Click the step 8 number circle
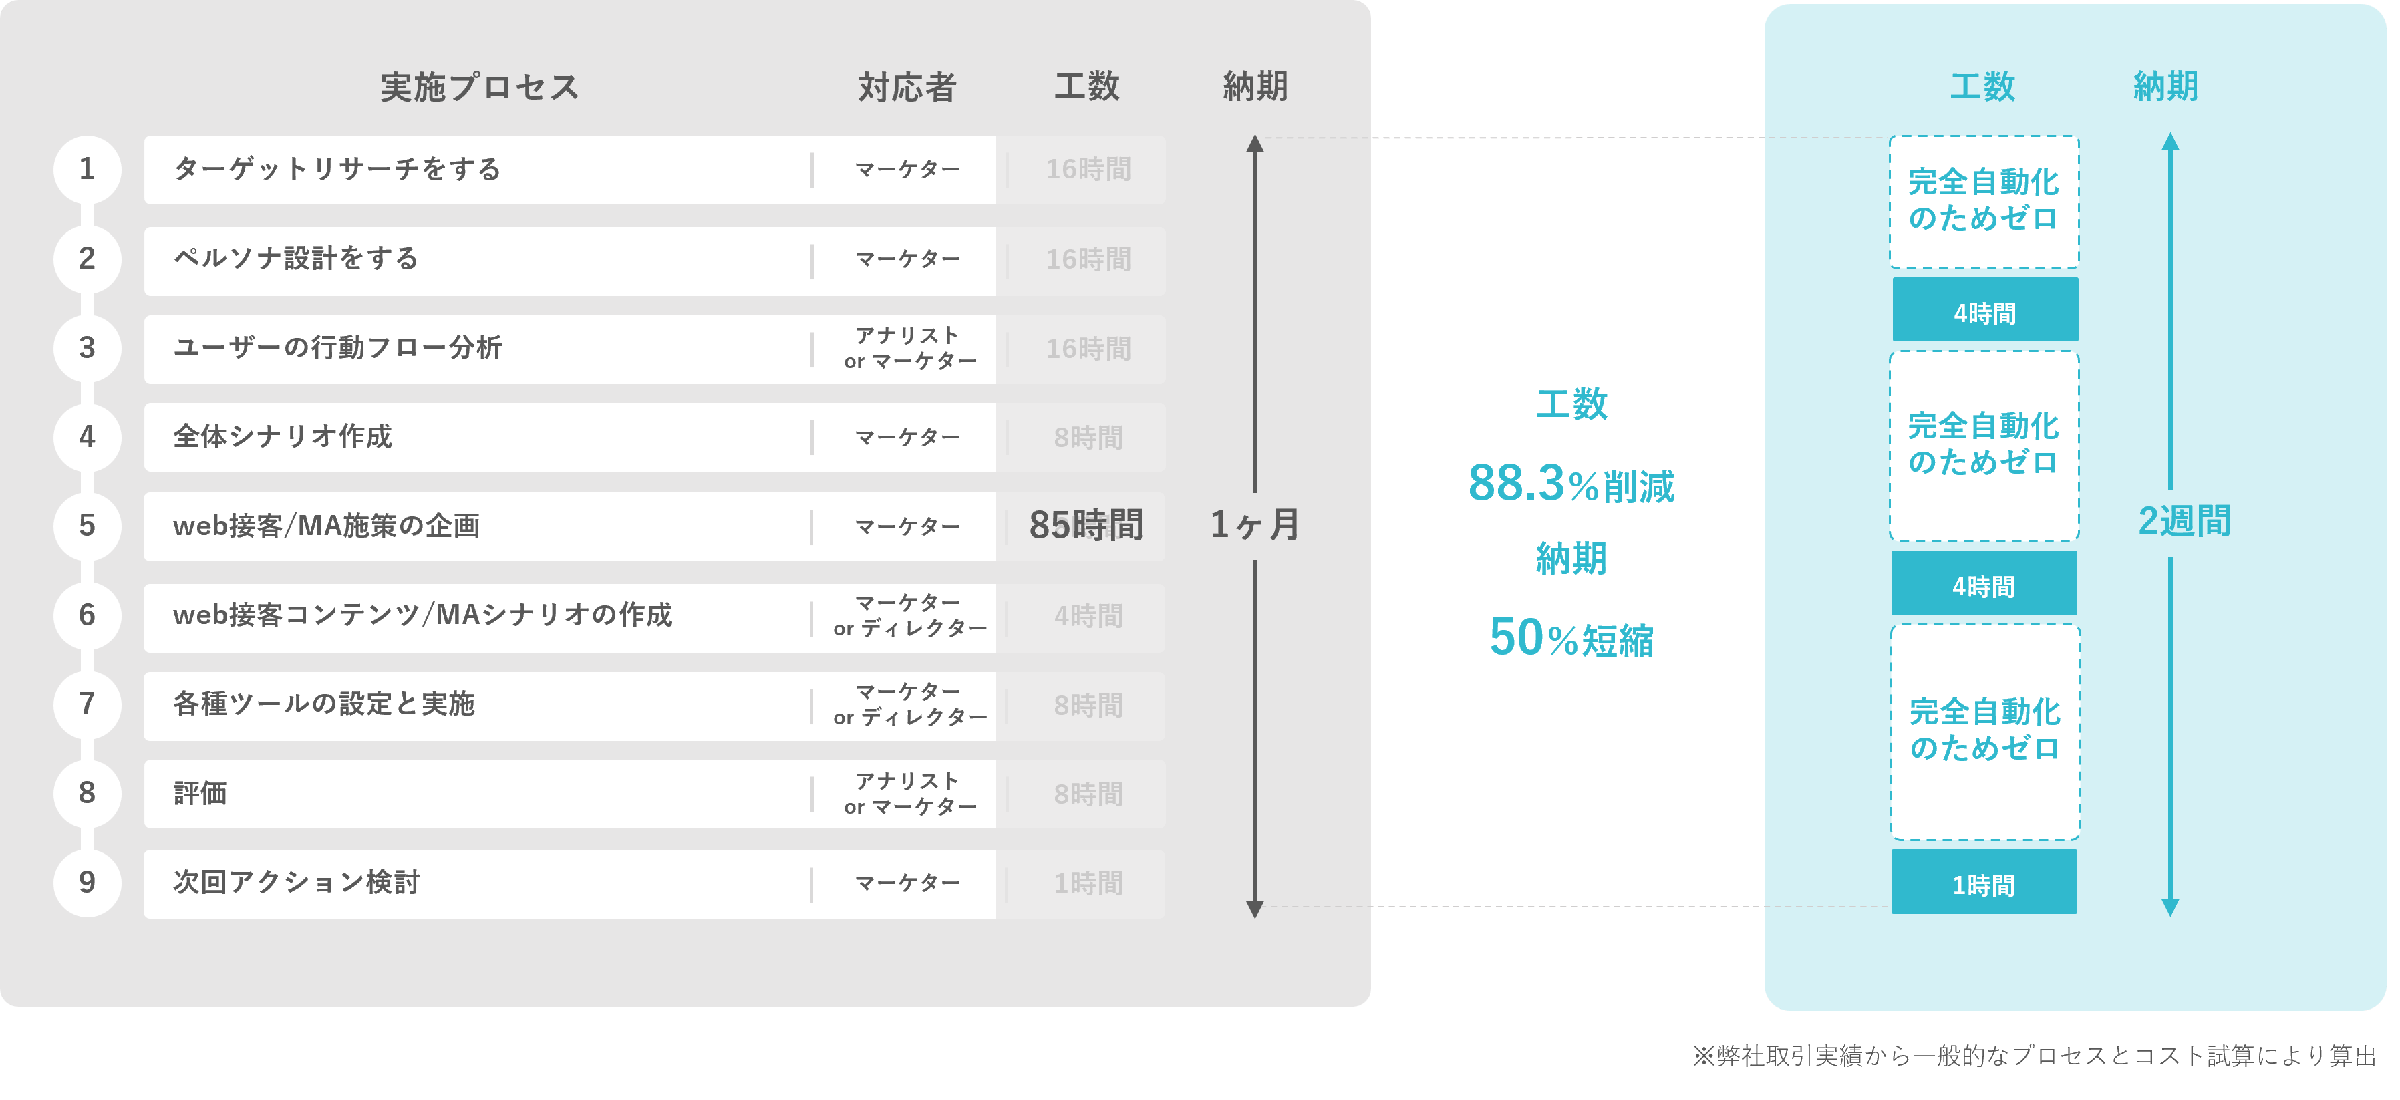Screen dimensions: 2400x1100 pos(87,793)
